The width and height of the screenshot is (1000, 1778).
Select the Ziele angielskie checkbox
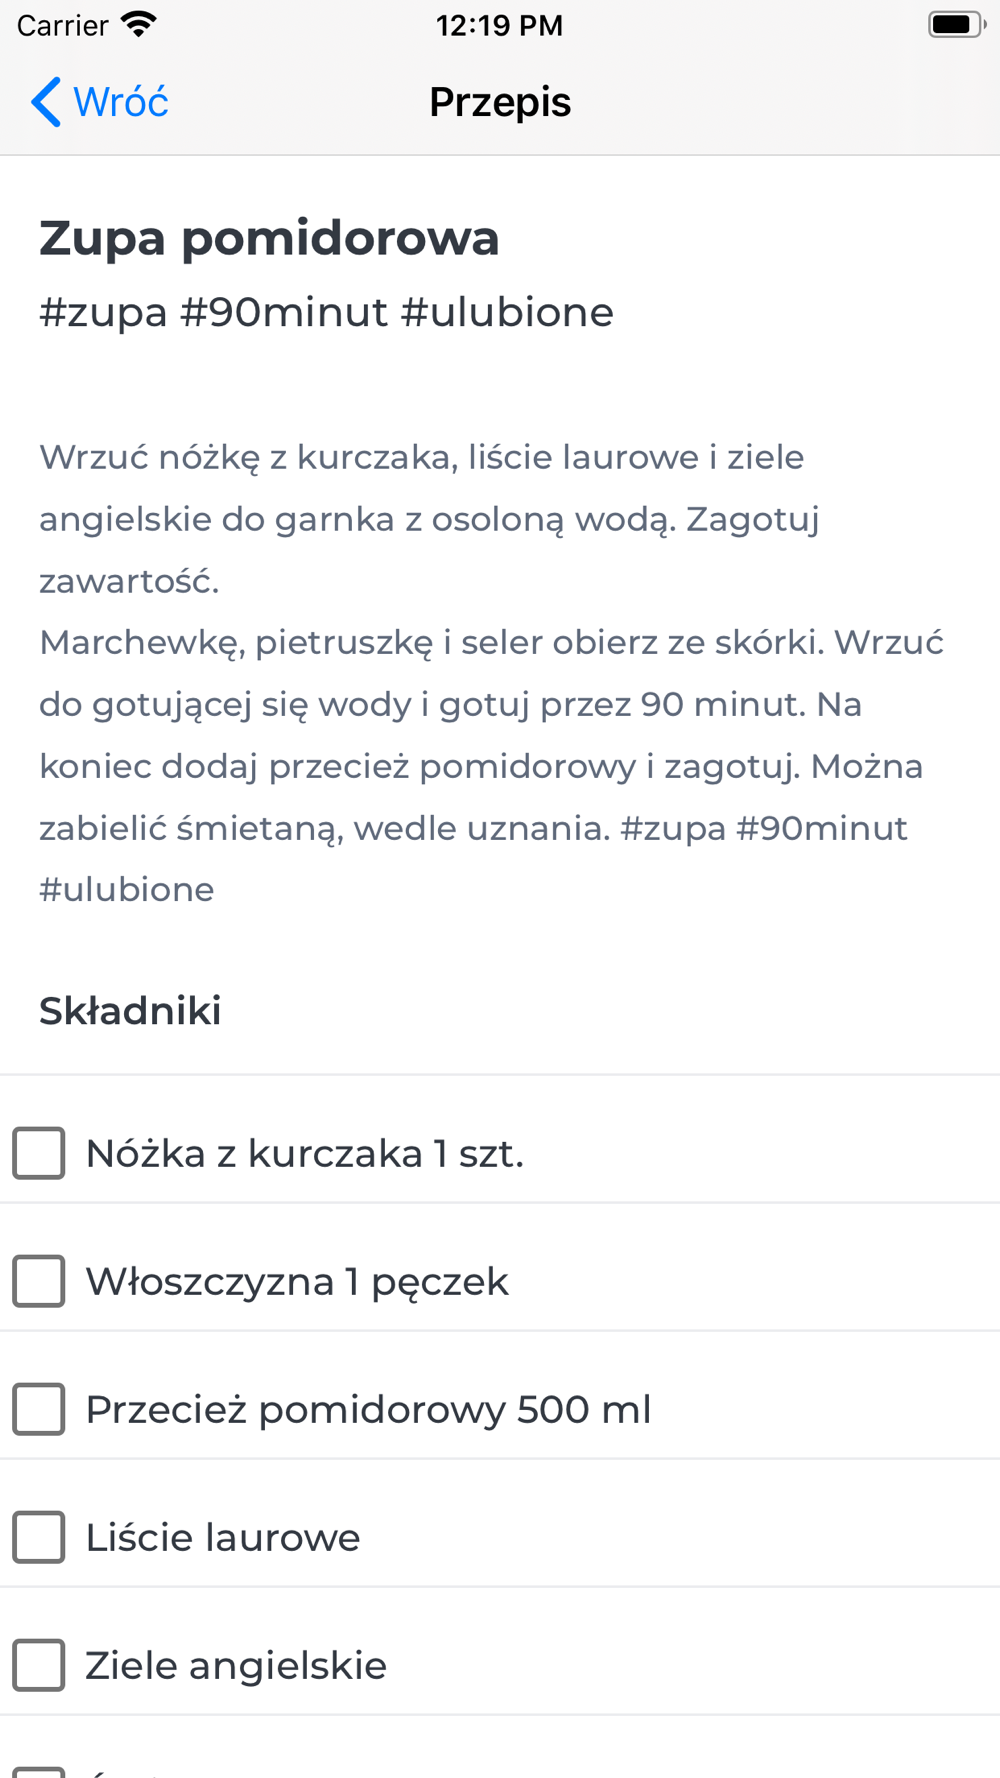[39, 1665]
